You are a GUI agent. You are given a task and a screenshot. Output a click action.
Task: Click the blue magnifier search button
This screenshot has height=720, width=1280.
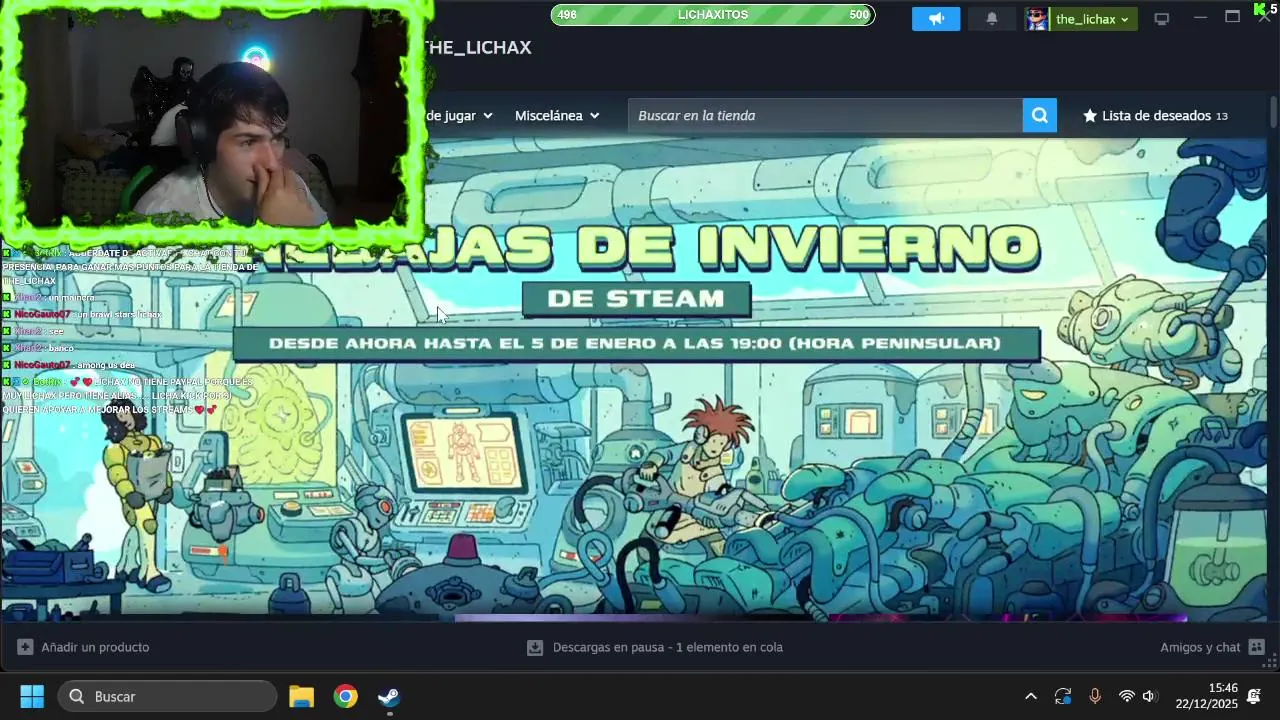click(1039, 115)
